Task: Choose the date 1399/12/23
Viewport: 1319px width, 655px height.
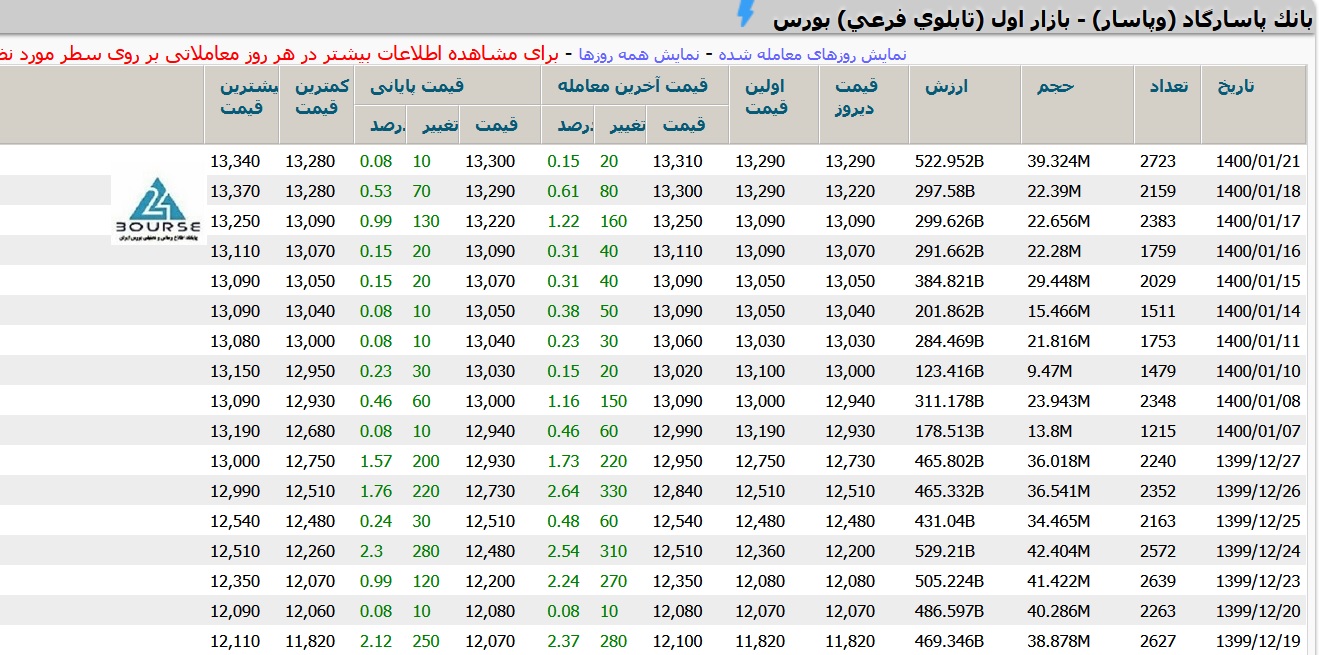Action: [1258, 581]
